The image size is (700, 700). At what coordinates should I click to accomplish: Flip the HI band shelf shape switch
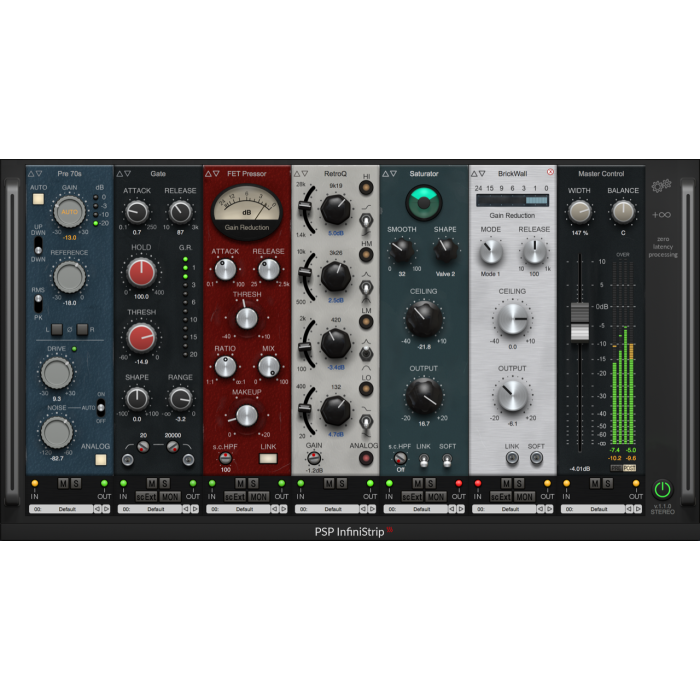point(366,222)
